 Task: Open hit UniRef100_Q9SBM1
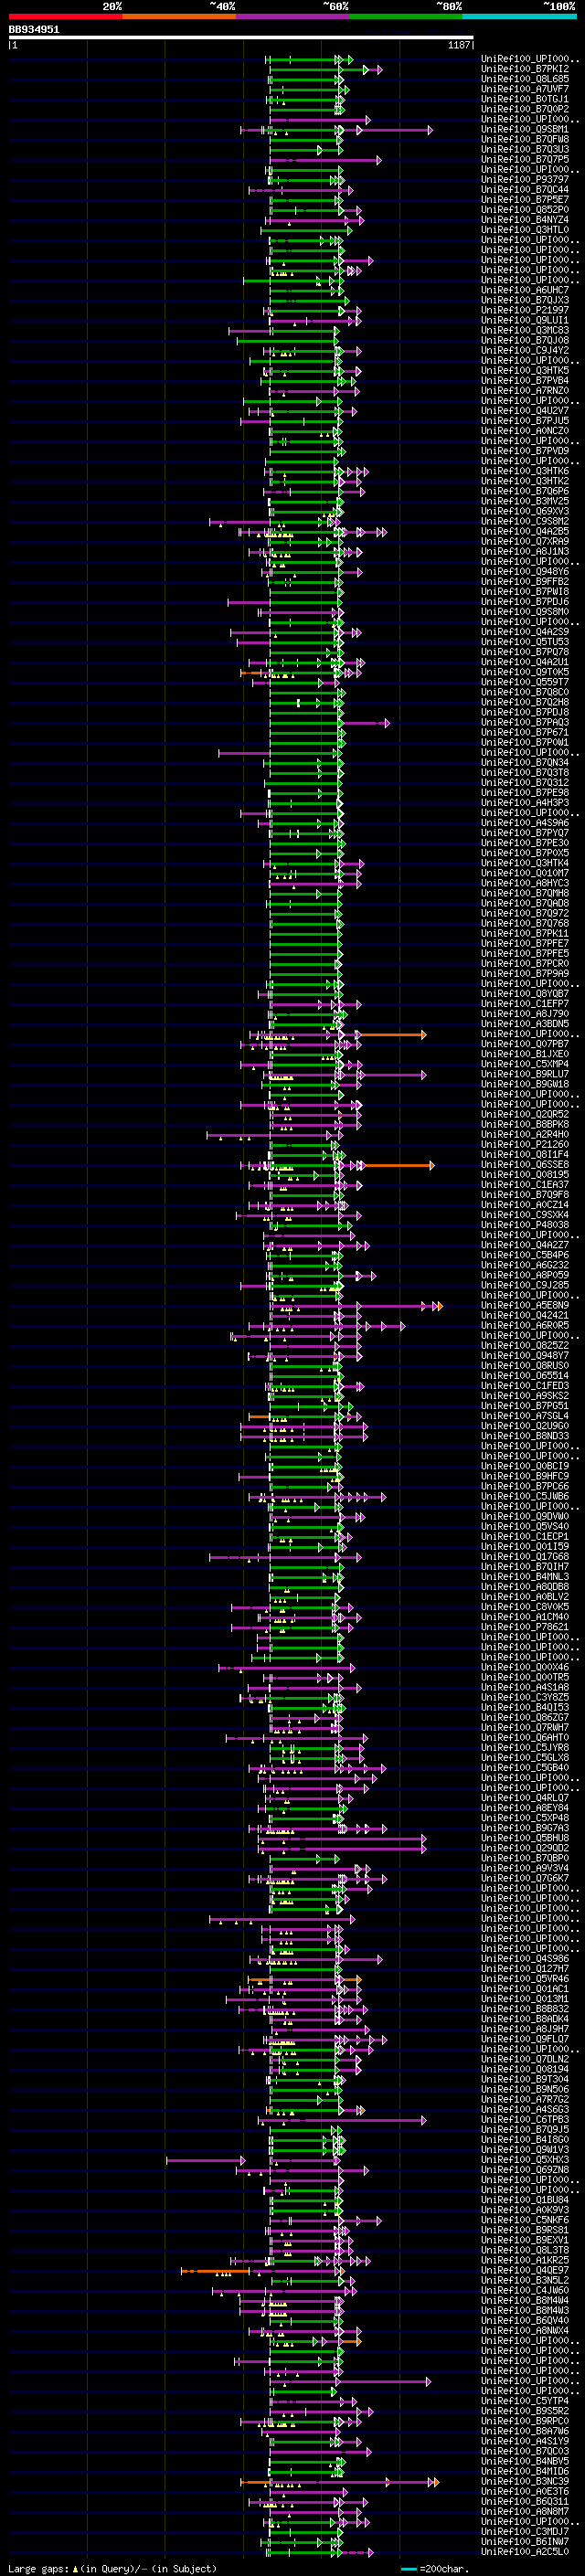pyautogui.click(x=525, y=129)
